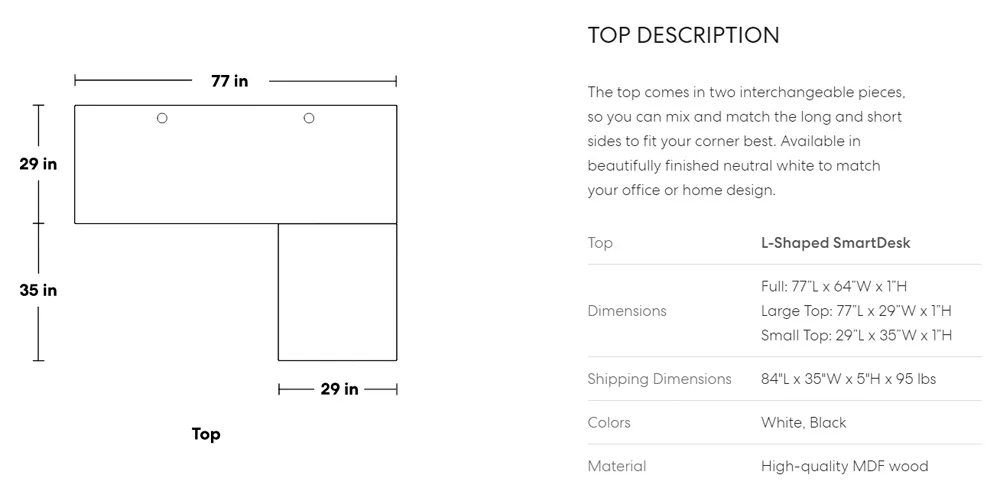Click the High-quality MDF wood text
Screen dimensions: 1000x501
[x=844, y=466]
